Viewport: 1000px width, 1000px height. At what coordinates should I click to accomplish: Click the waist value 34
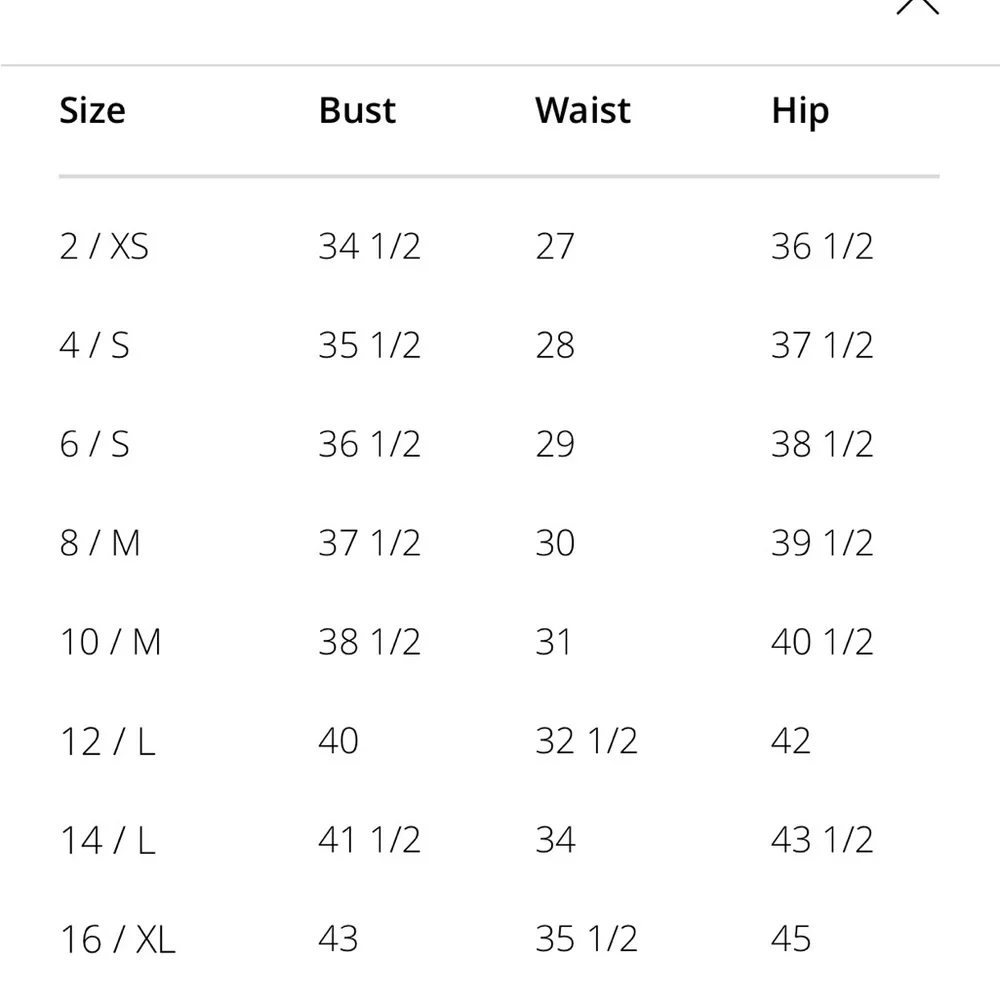click(555, 840)
